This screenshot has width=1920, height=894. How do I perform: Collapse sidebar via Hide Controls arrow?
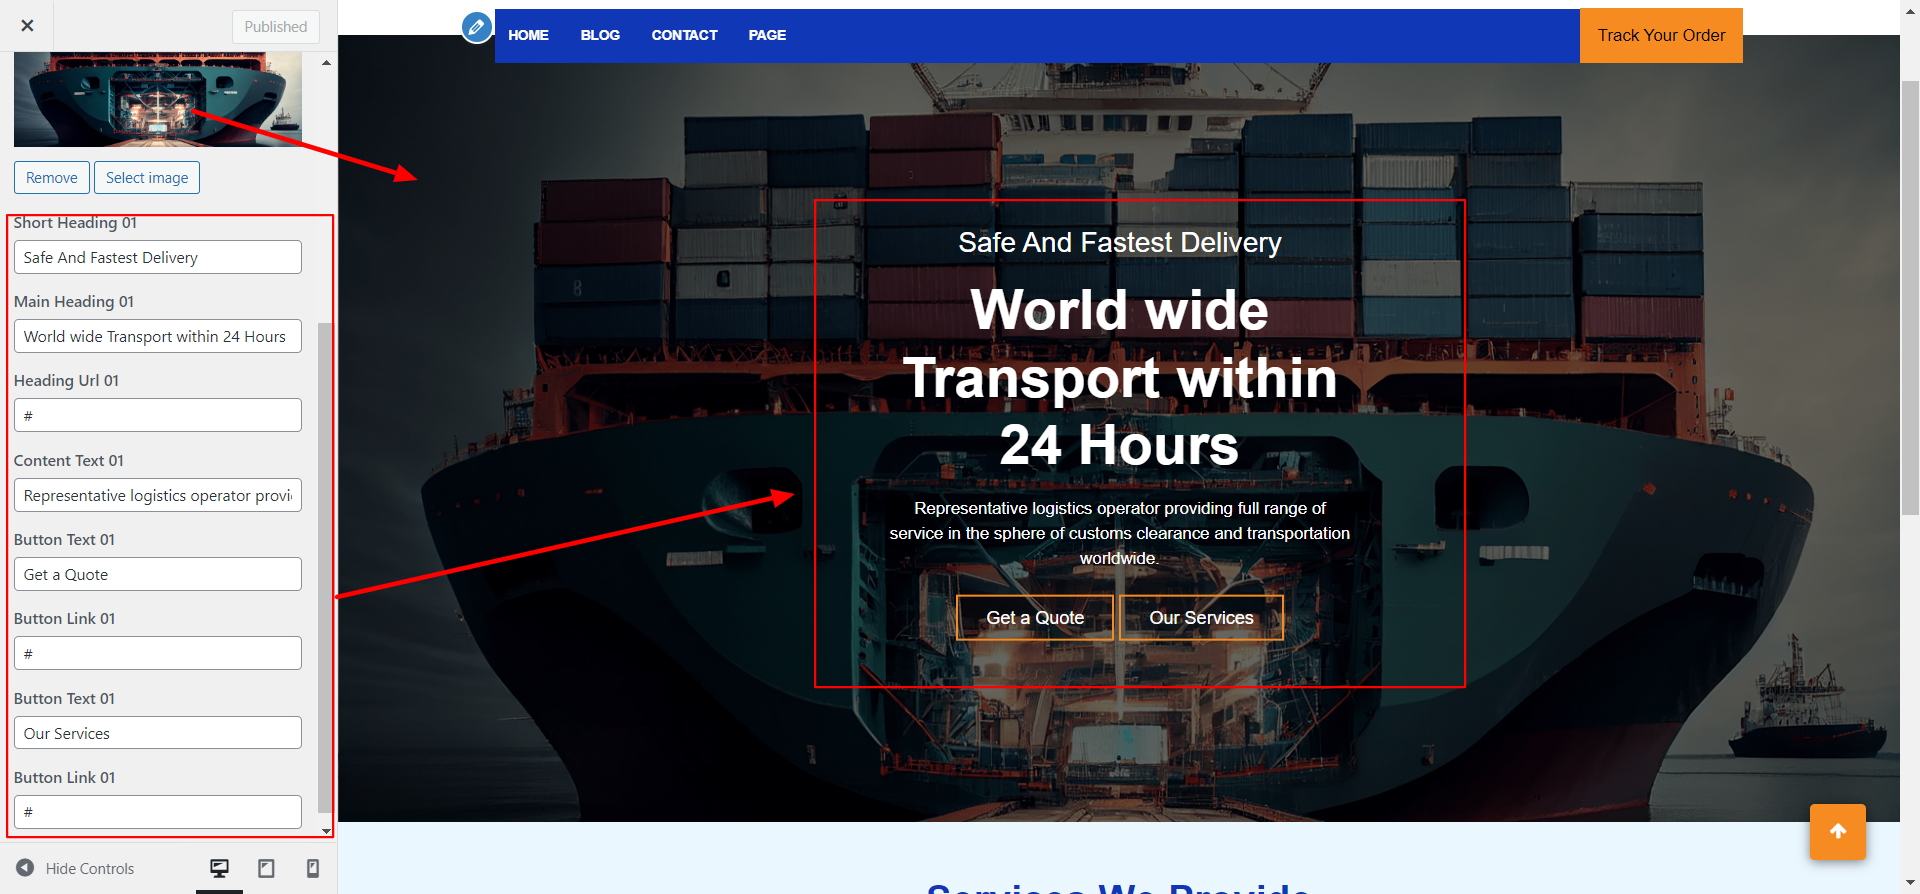(x=26, y=868)
